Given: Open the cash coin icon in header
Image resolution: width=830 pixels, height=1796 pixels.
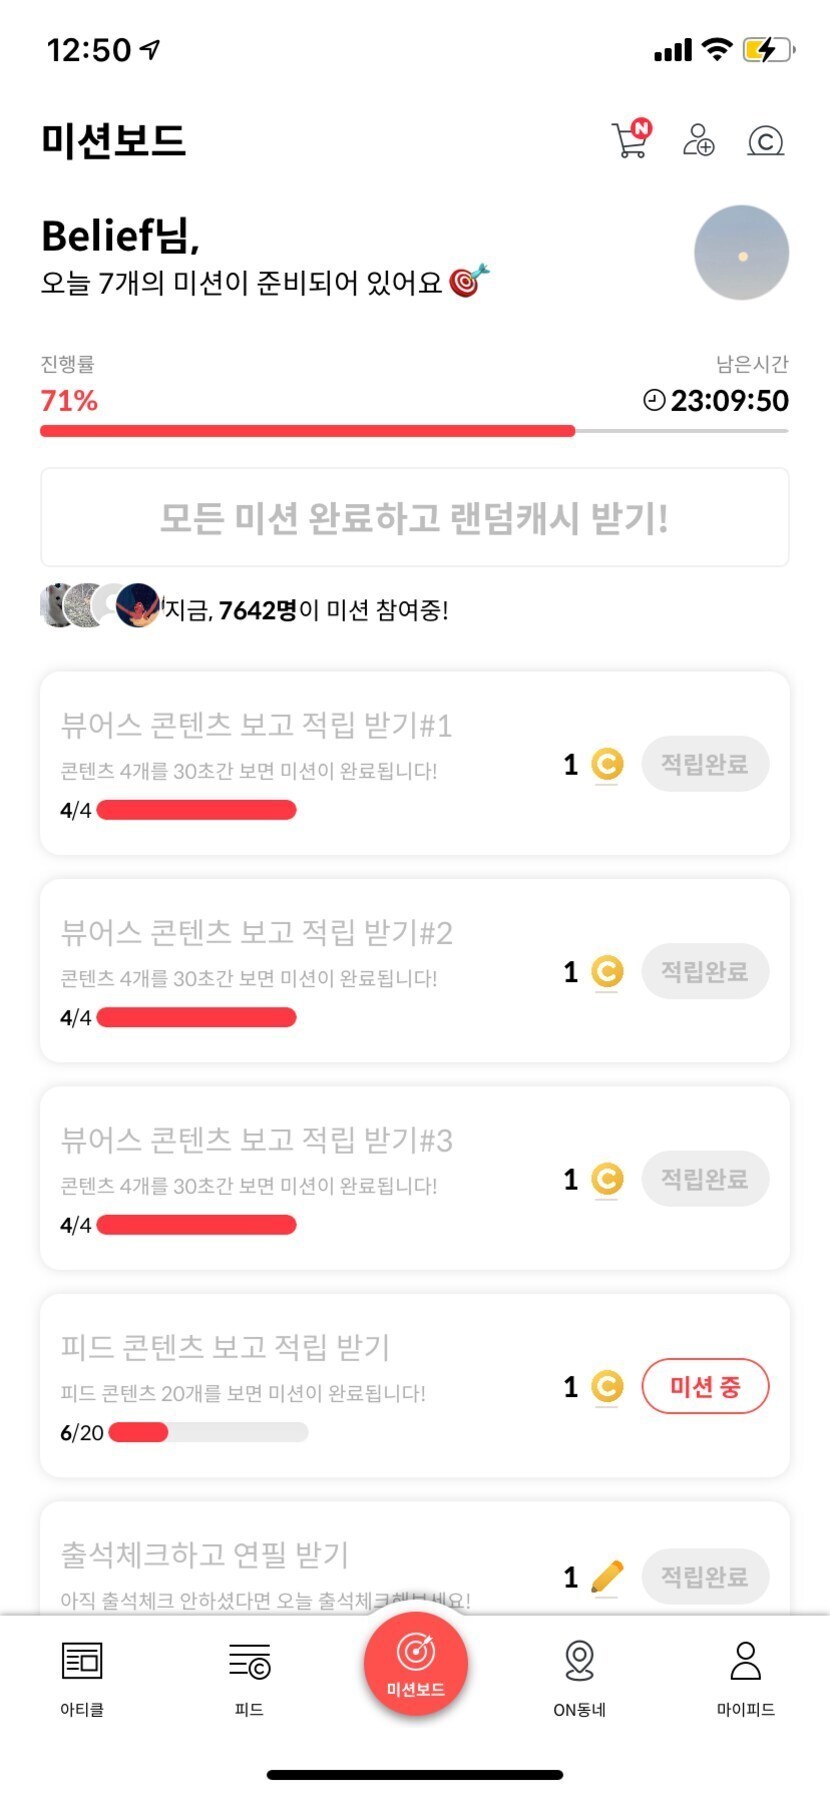Looking at the screenshot, I should pos(766,141).
